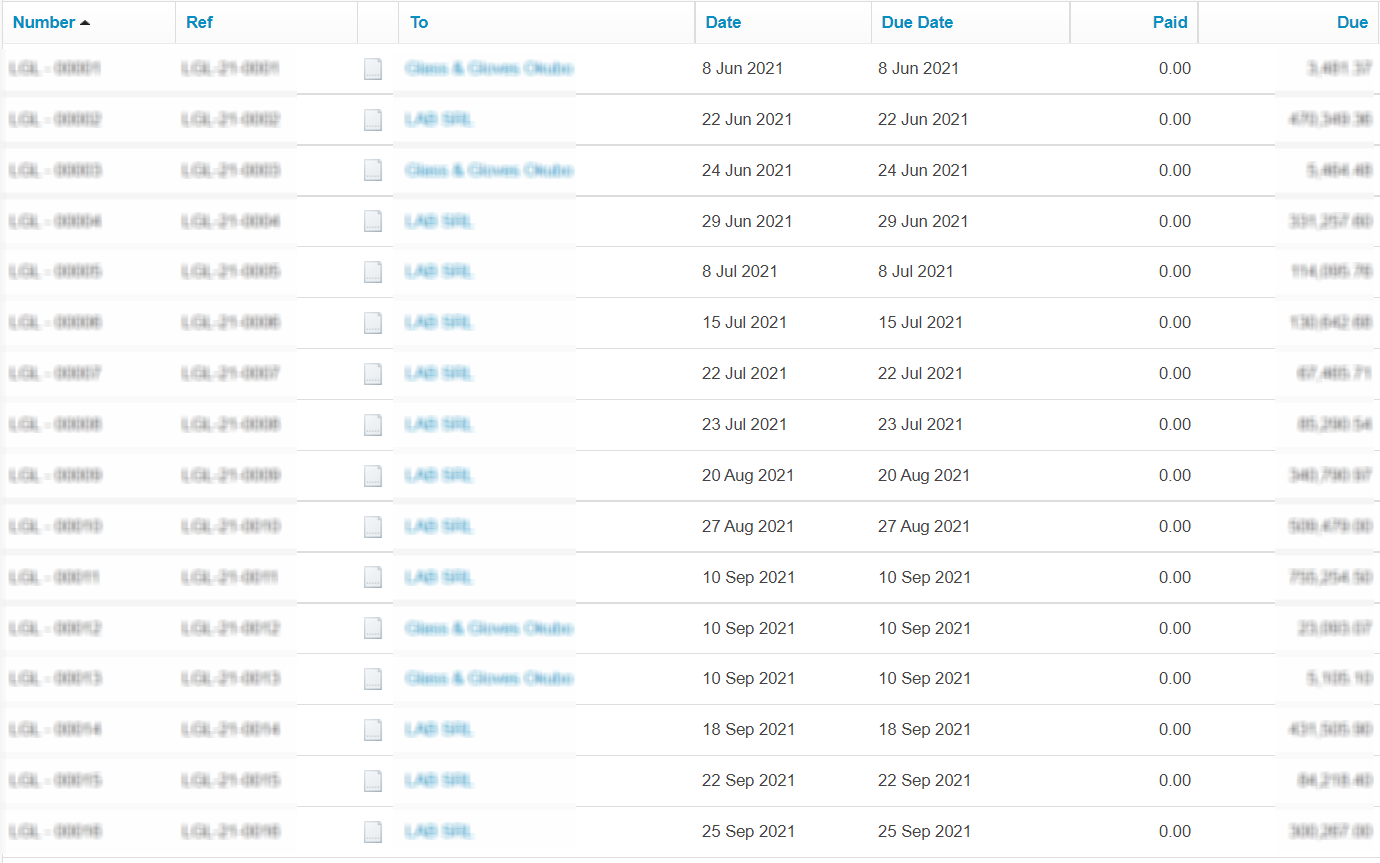Screen dimensions: 1380x863
Task: Toggle the ascending sort arrow beside Number
Action: 85,23
